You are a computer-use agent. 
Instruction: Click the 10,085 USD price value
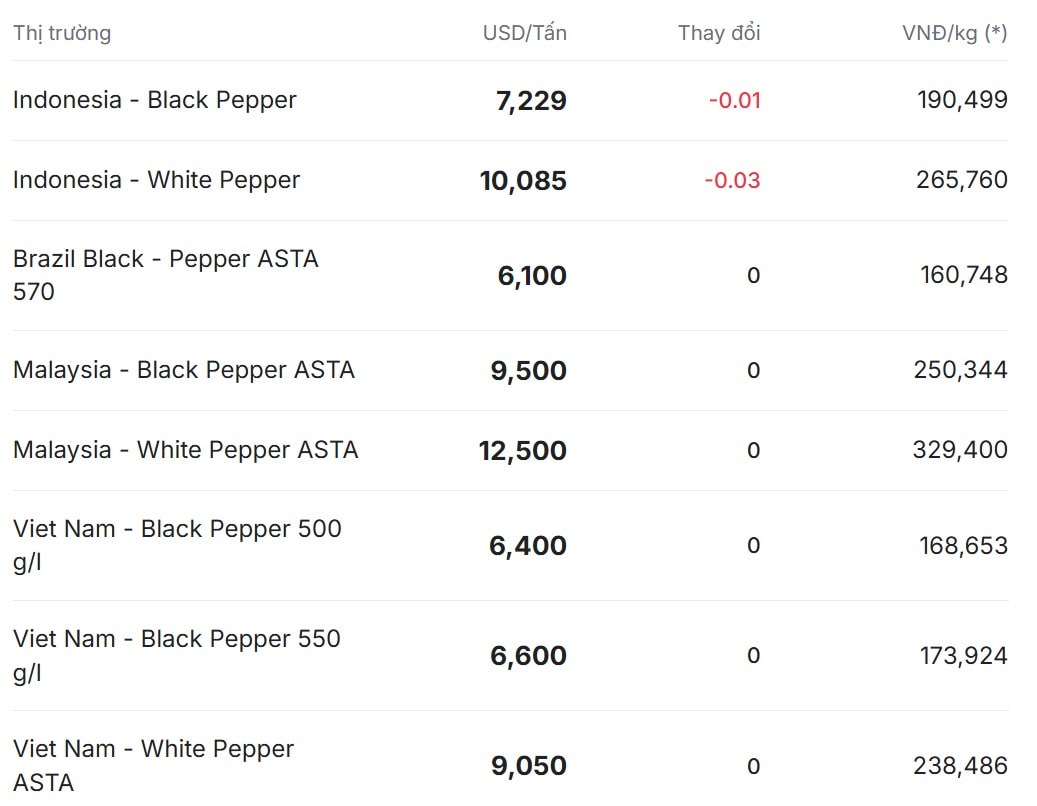tap(523, 181)
